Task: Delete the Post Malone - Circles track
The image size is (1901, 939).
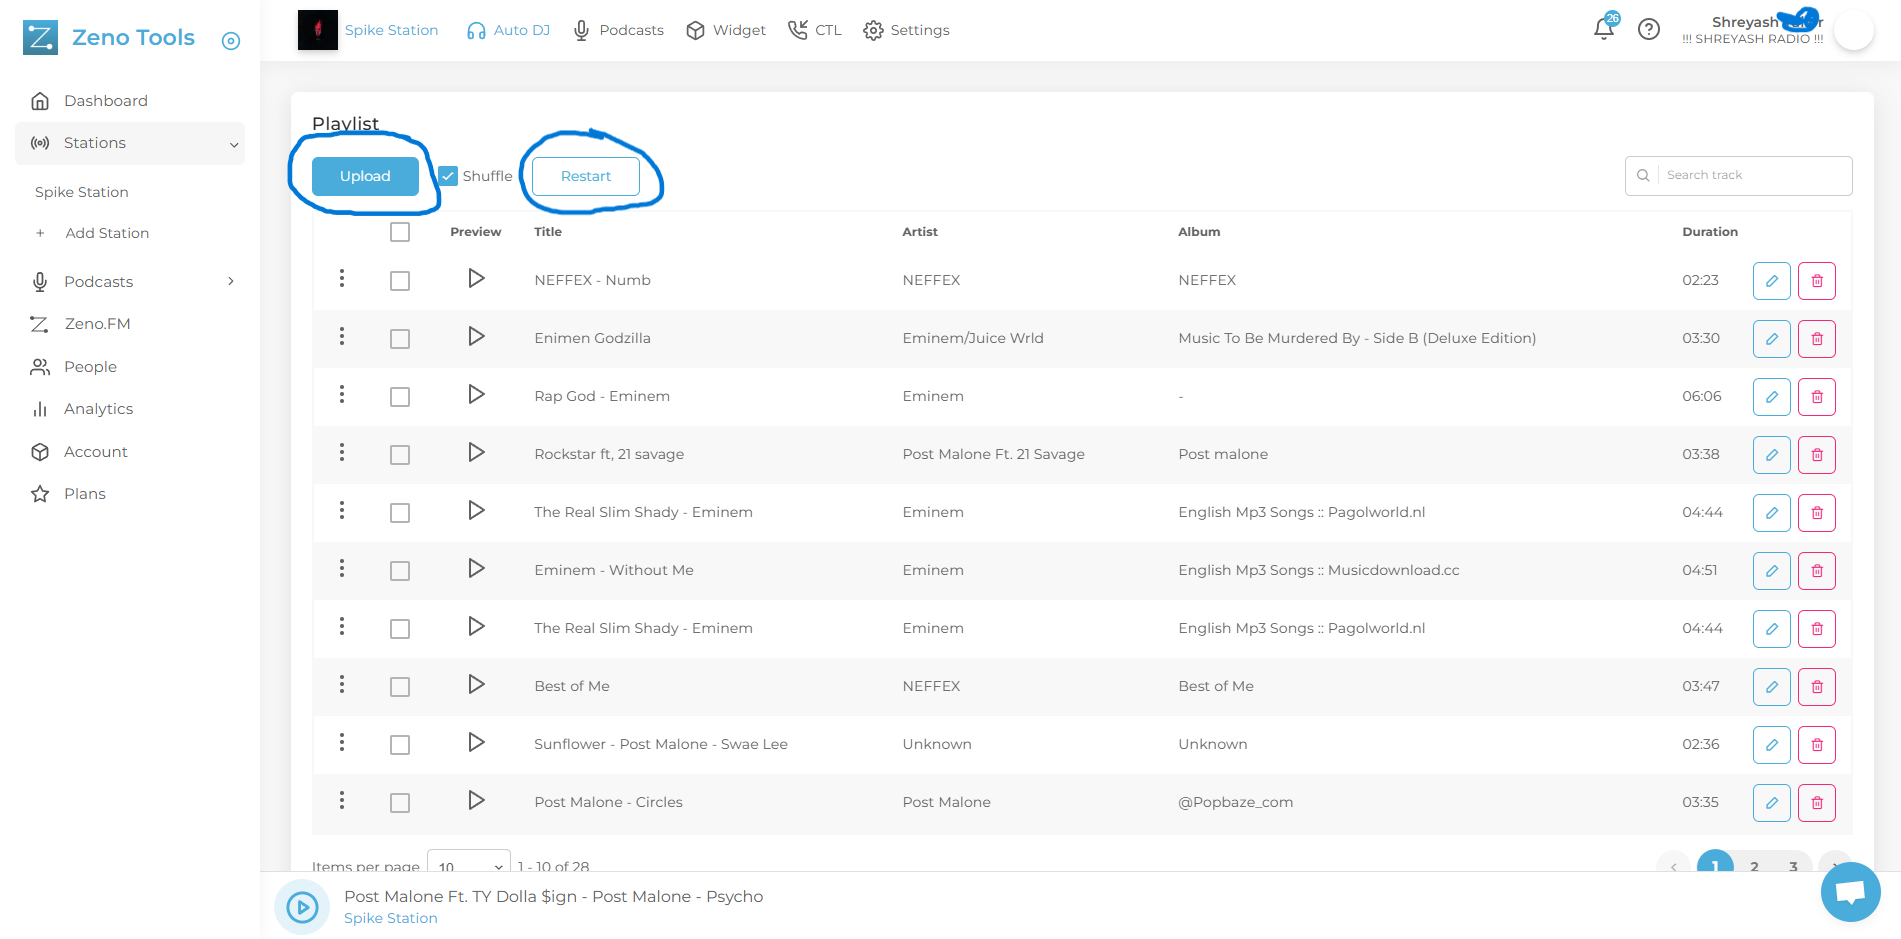Action: pyautogui.click(x=1817, y=803)
